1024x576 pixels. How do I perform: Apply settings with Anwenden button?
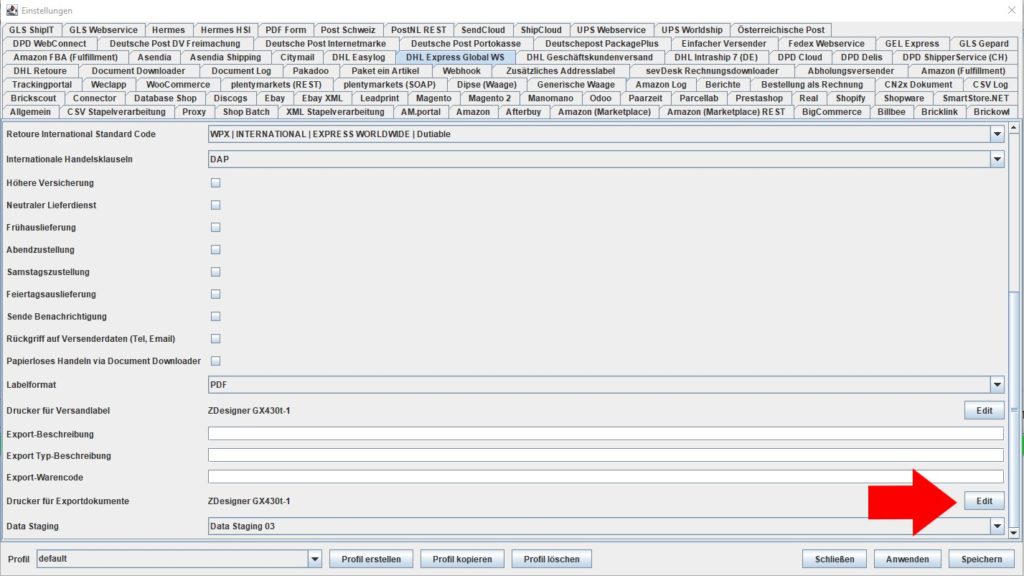(x=907, y=559)
